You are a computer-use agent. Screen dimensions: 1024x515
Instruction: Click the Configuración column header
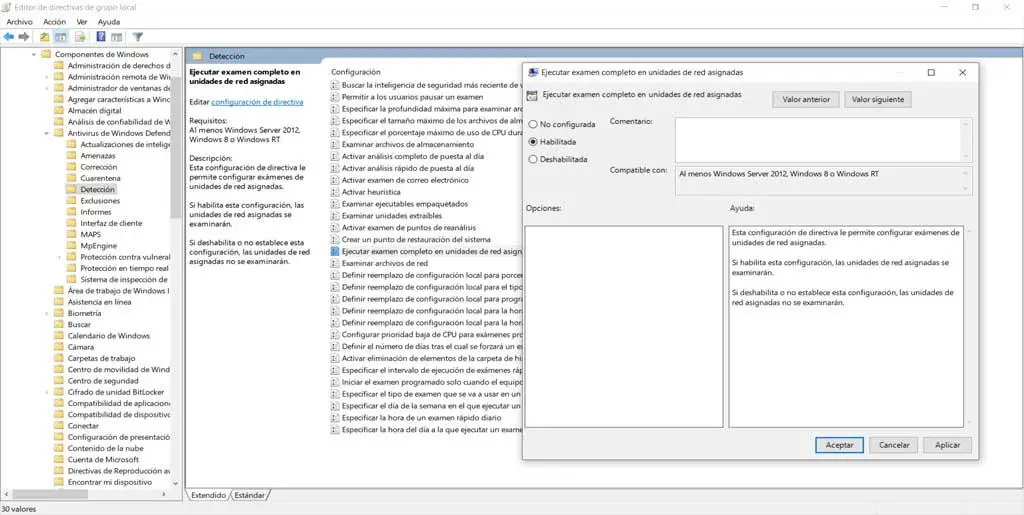click(x=356, y=72)
